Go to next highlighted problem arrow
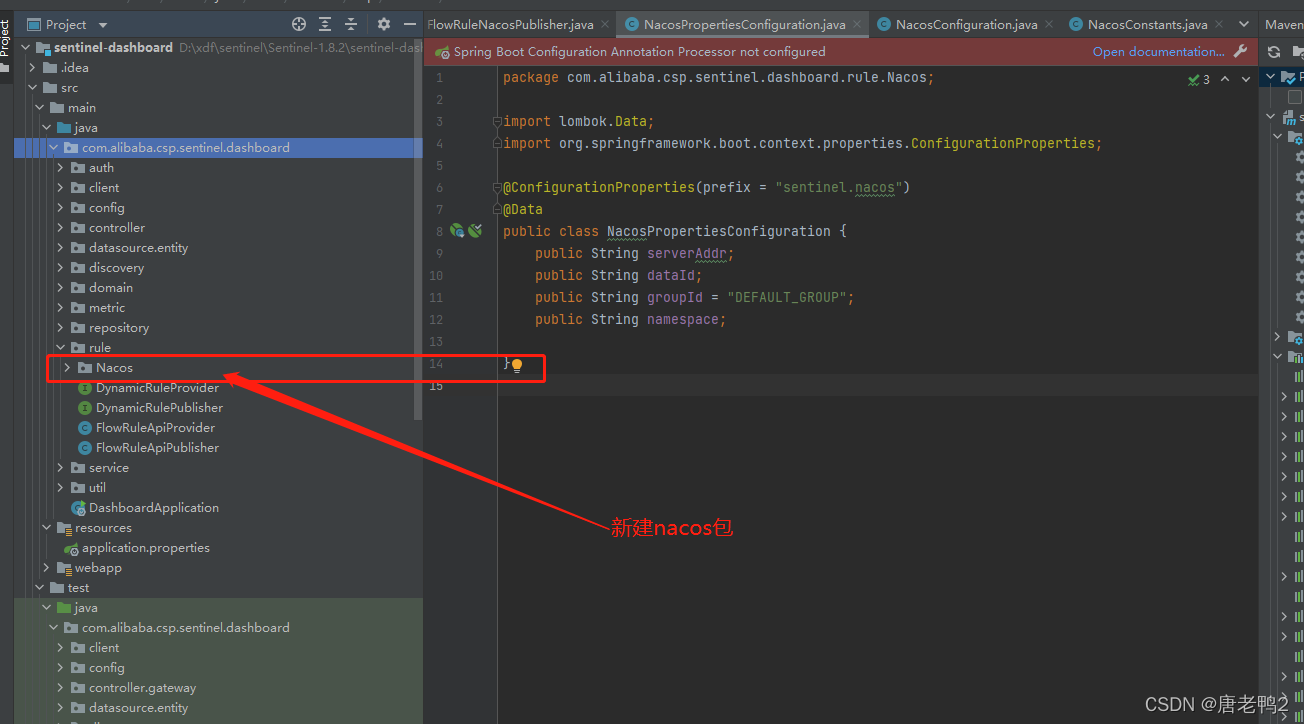 [1246, 79]
